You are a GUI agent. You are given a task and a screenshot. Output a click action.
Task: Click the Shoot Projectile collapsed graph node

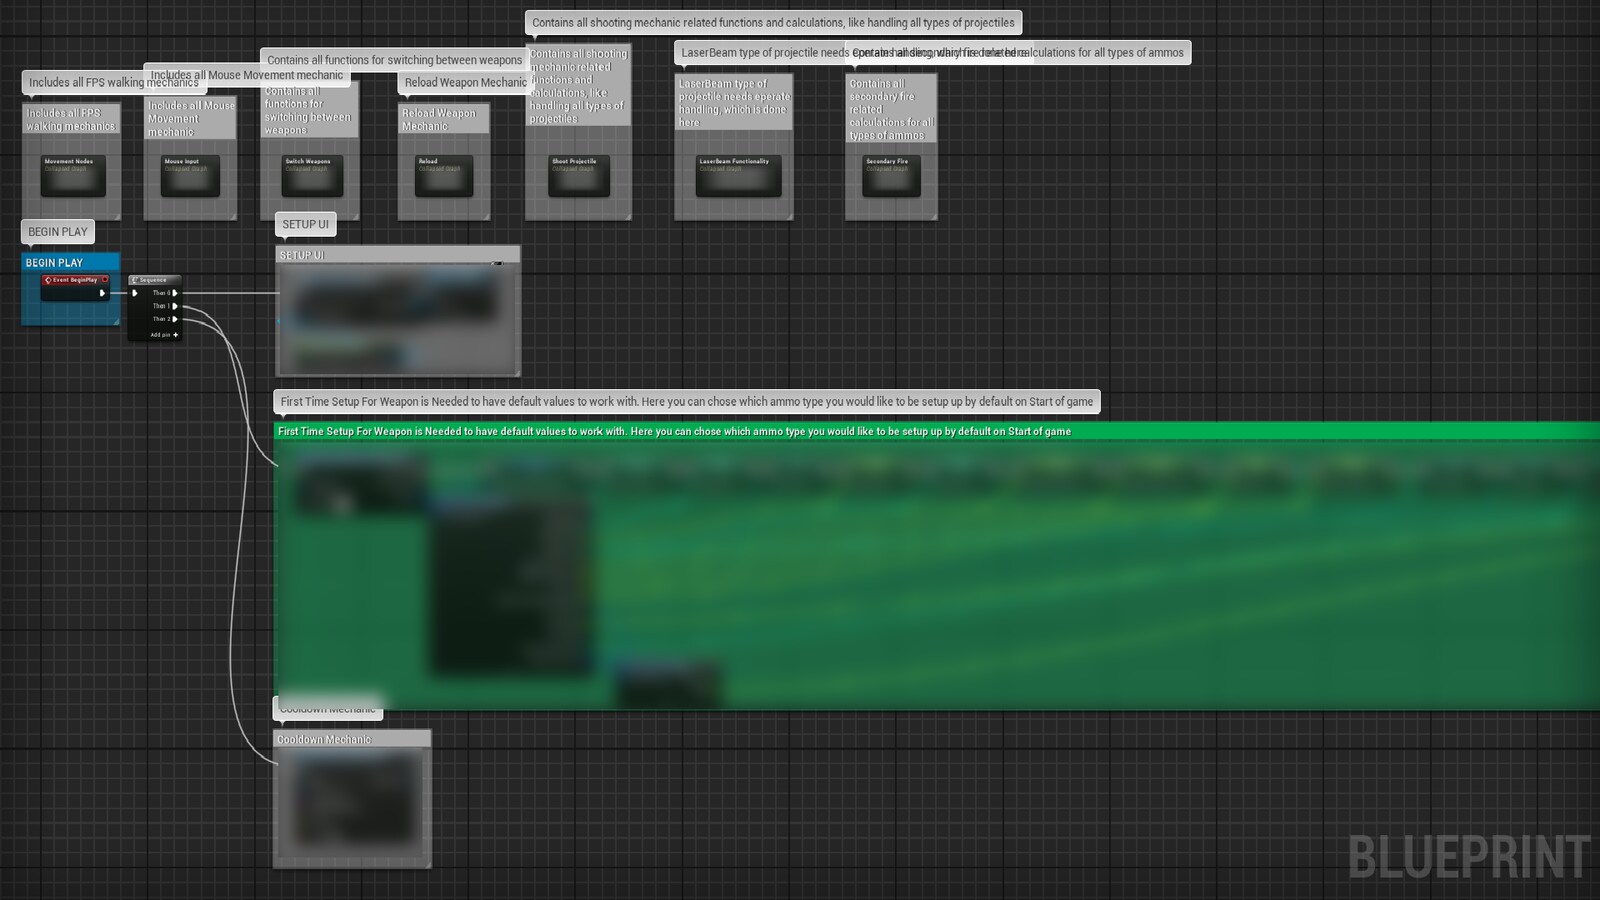point(578,174)
